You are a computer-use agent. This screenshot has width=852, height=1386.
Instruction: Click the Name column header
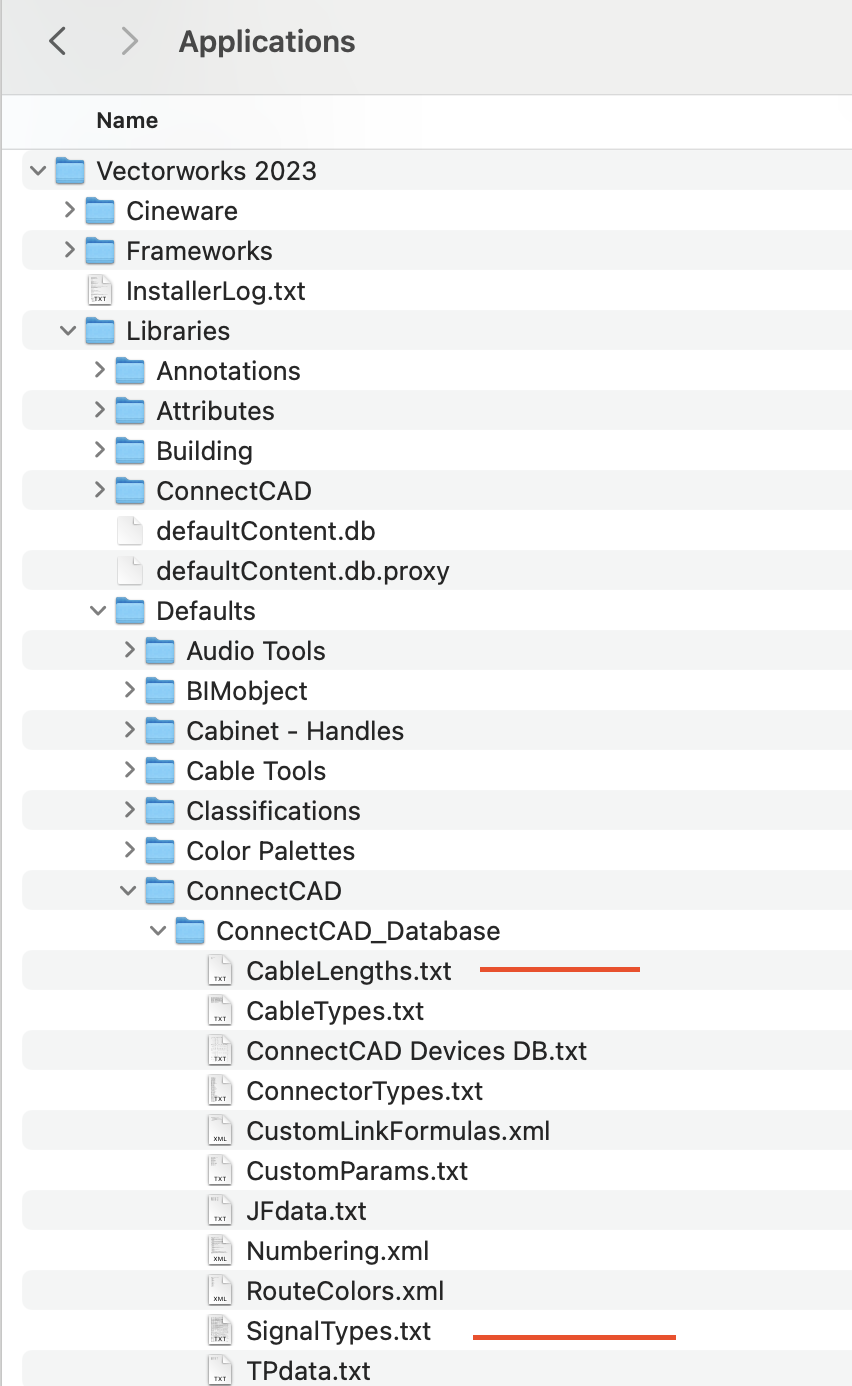point(127,120)
